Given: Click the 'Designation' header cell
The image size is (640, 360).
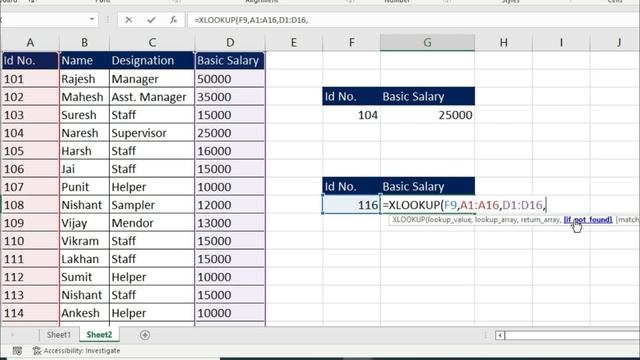Looking at the screenshot, I should pyautogui.click(x=152, y=60).
